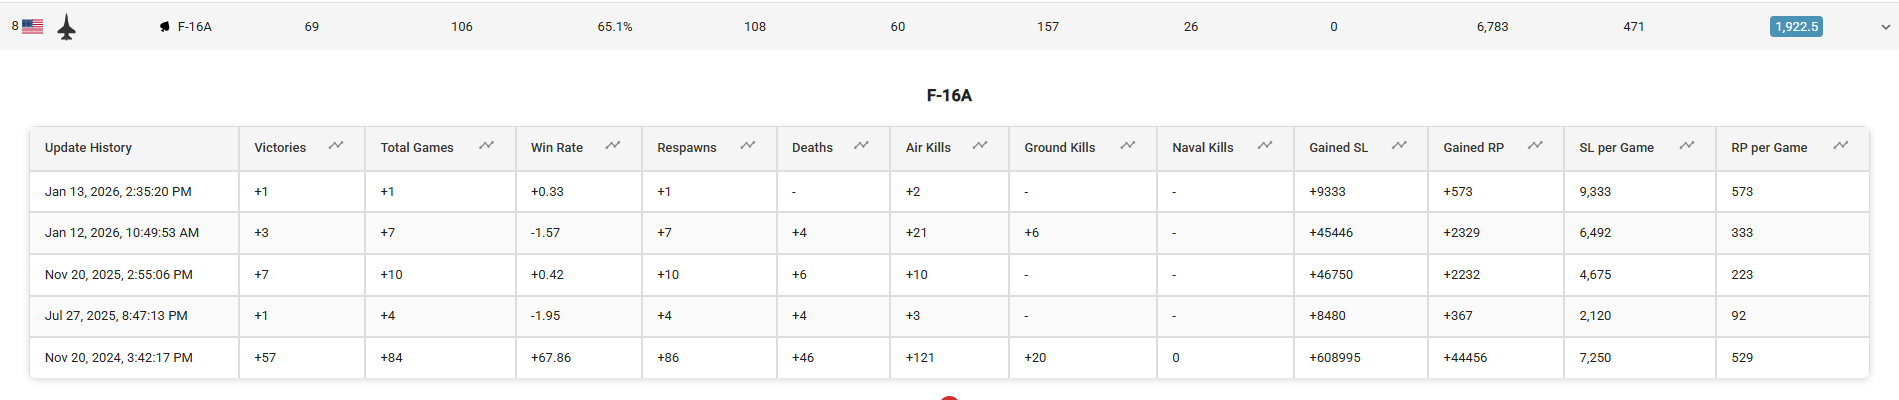
Task: Click the Total Games graph icon
Action: click(x=487, y=146)
